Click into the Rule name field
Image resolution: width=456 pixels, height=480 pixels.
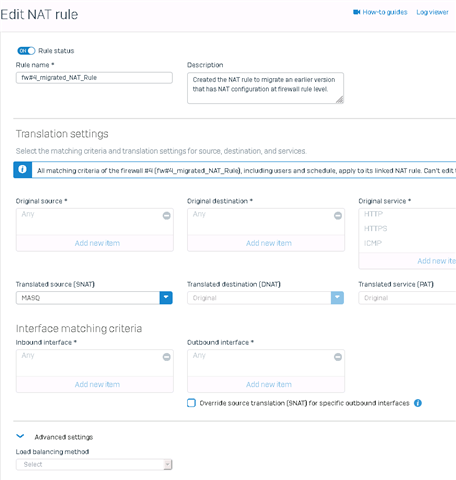[94, 78]
